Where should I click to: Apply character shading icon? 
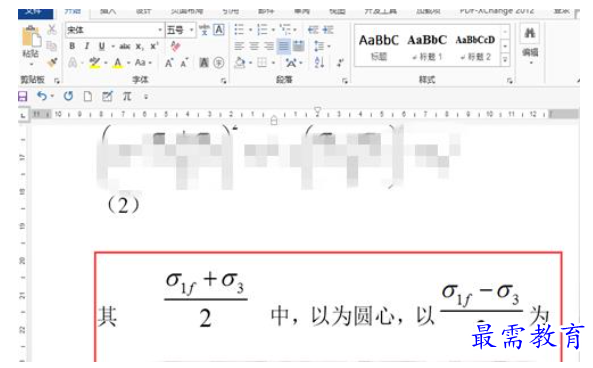pos(204,62)
